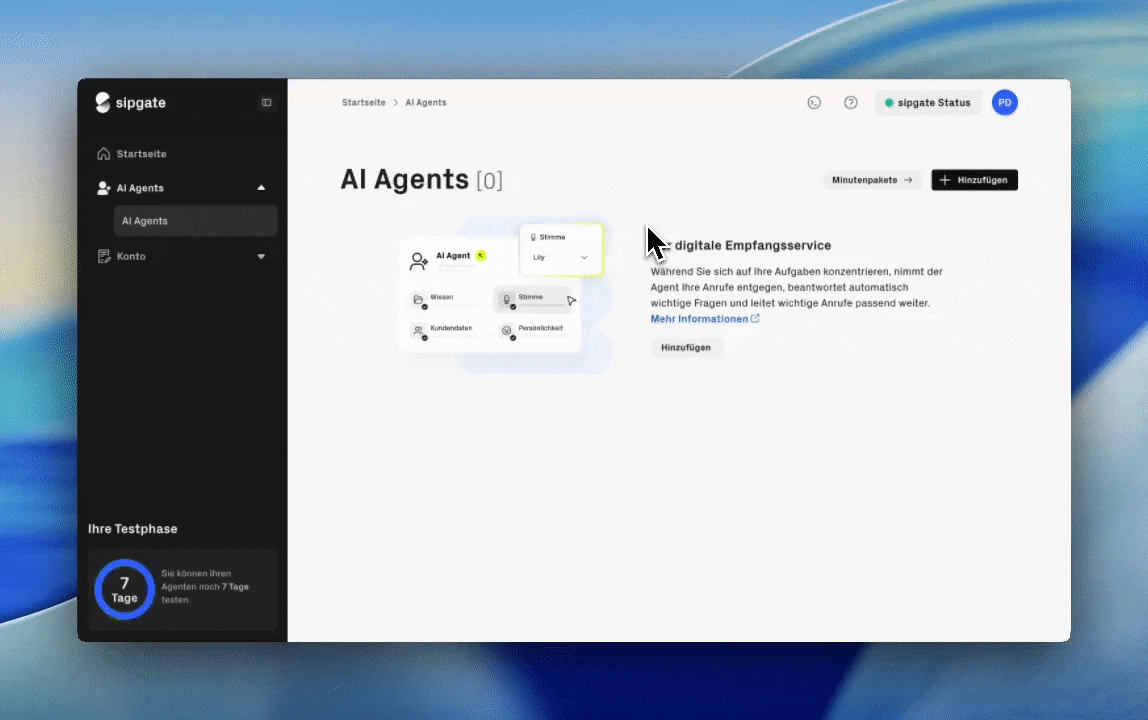The width and height of the screenshot is (1148, 720).
Task: Click the Konto document icon
Action: (x=103, y=256)
